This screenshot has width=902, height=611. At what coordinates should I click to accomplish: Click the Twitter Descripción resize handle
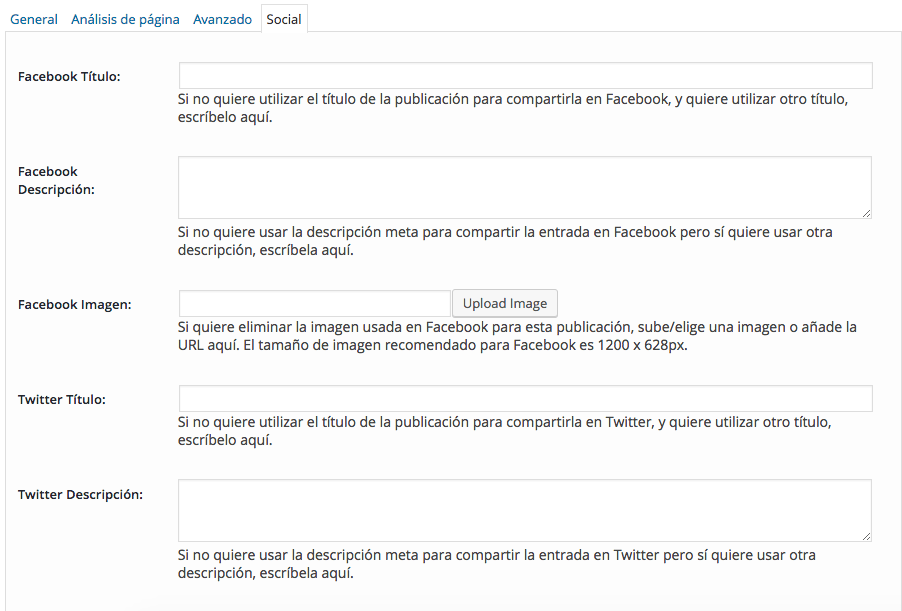click(x=866, y=536)
